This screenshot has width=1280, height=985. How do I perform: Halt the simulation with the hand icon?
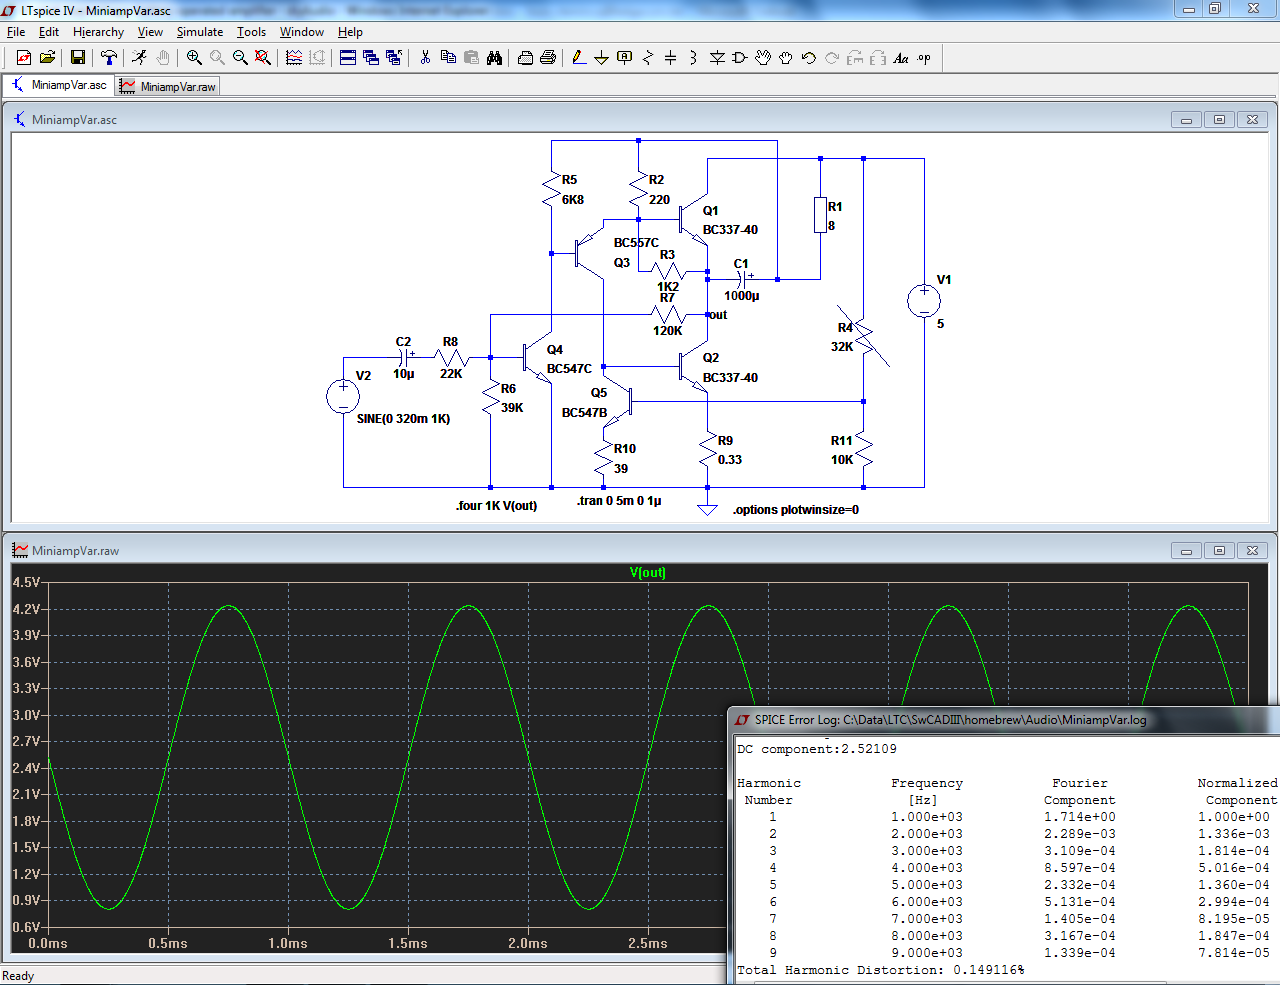(163, 58)
